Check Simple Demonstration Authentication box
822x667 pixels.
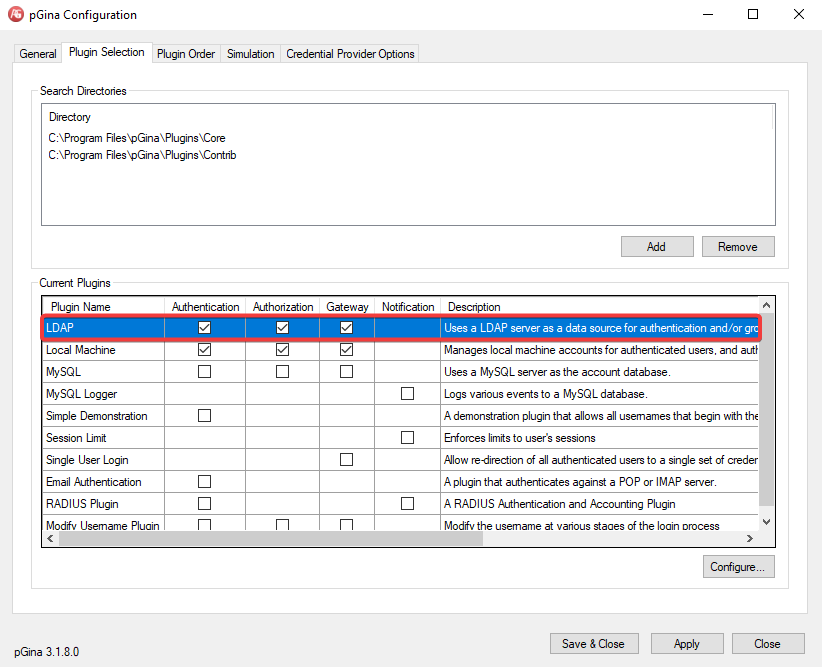coord(205,416)
